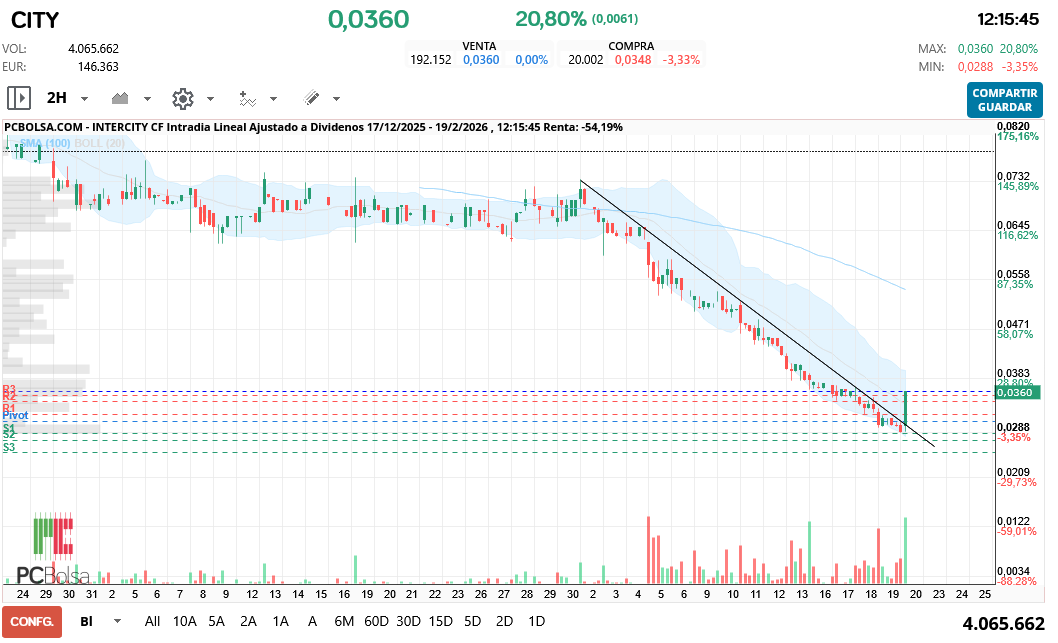Select the All timeframe option
1058x643 pixels.
tap(152, 621)
